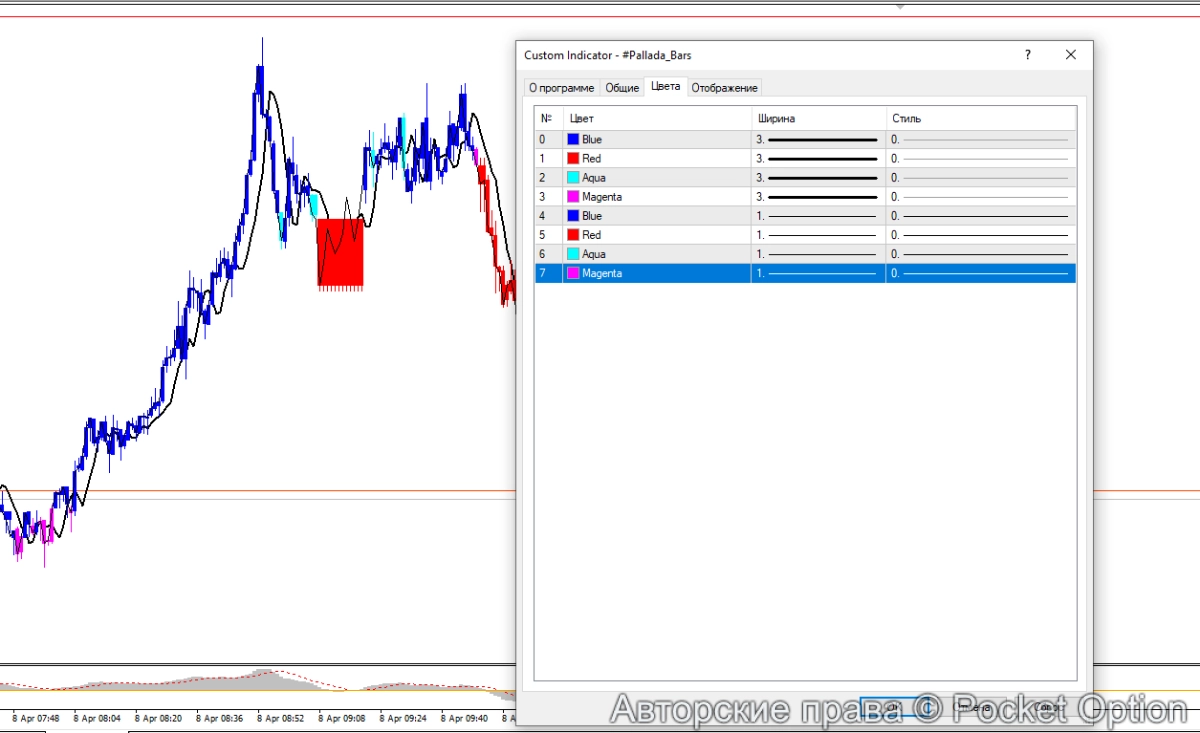Choose the Magenta color swatch in row 3

574,197
